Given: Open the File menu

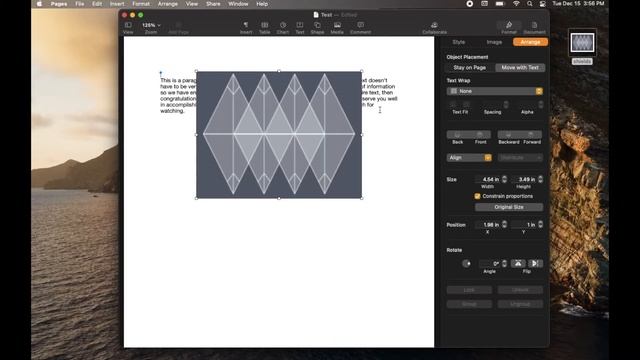Looking at the screenshot, I should [x=79, y=4].
